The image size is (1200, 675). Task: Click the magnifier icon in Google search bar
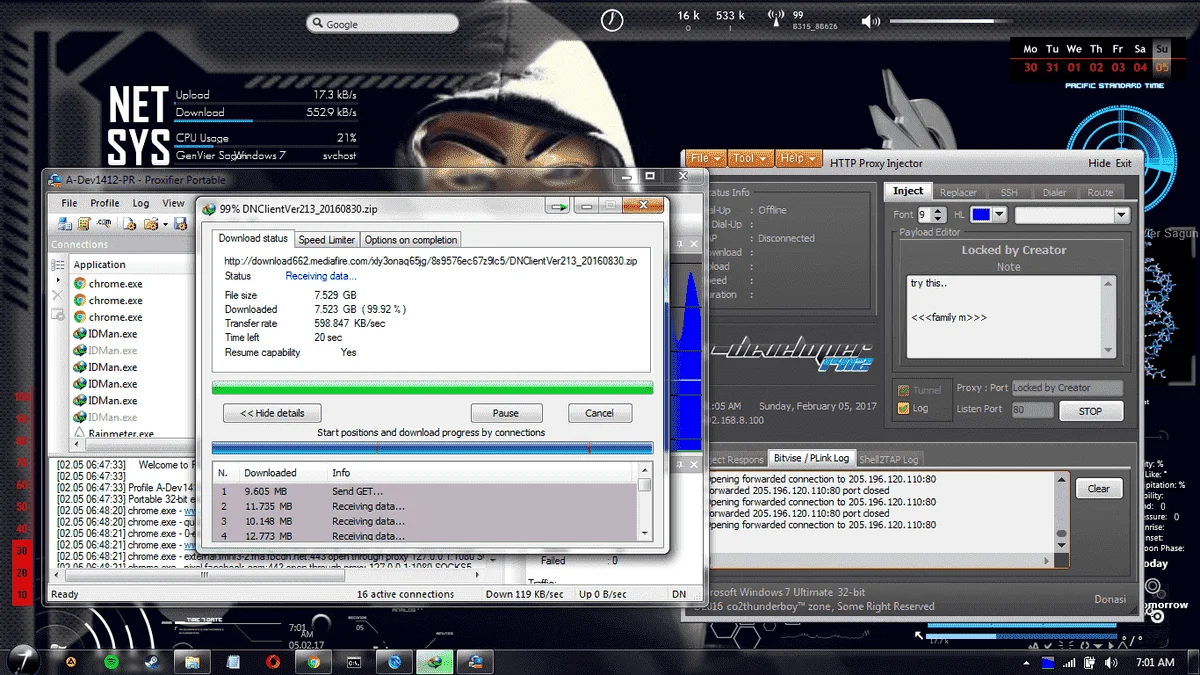coord(317,24)
